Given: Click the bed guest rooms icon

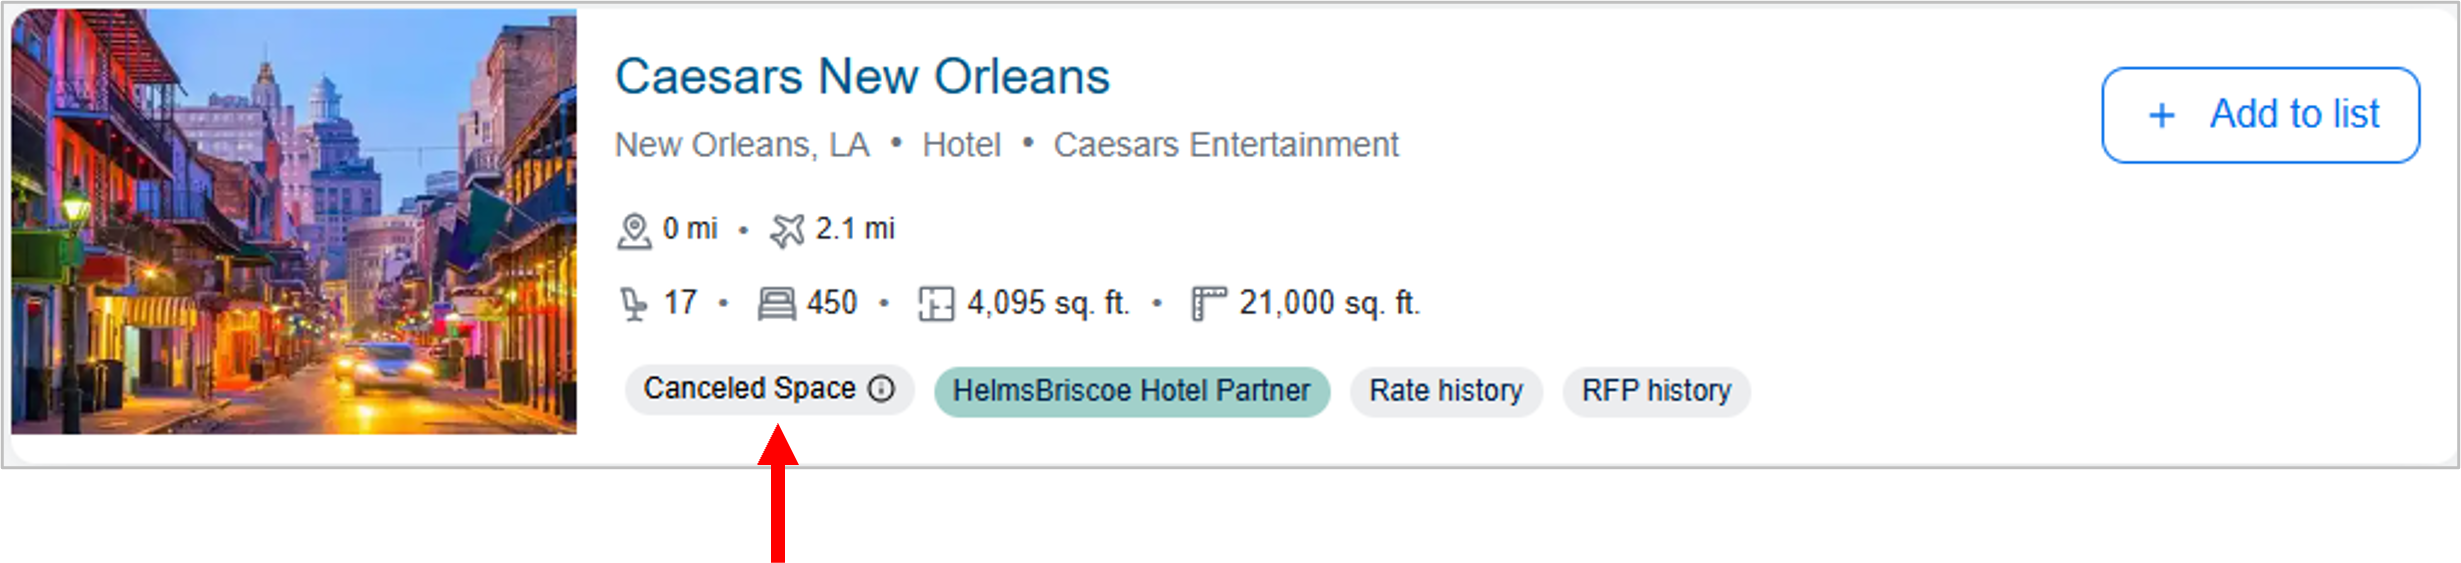Looking at the screenshot, I should click(776, 303).
